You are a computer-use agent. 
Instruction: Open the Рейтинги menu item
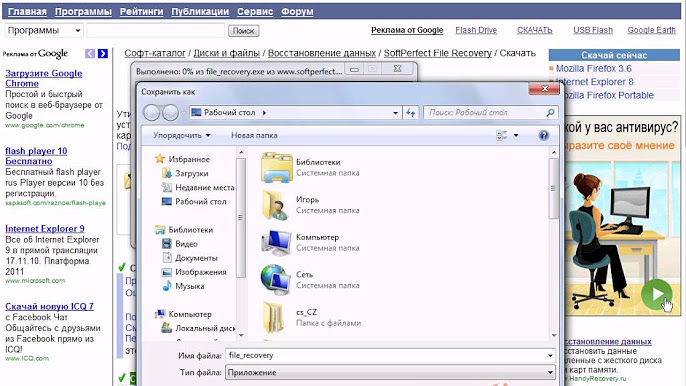pyautogui.click(x=141, y=12)
